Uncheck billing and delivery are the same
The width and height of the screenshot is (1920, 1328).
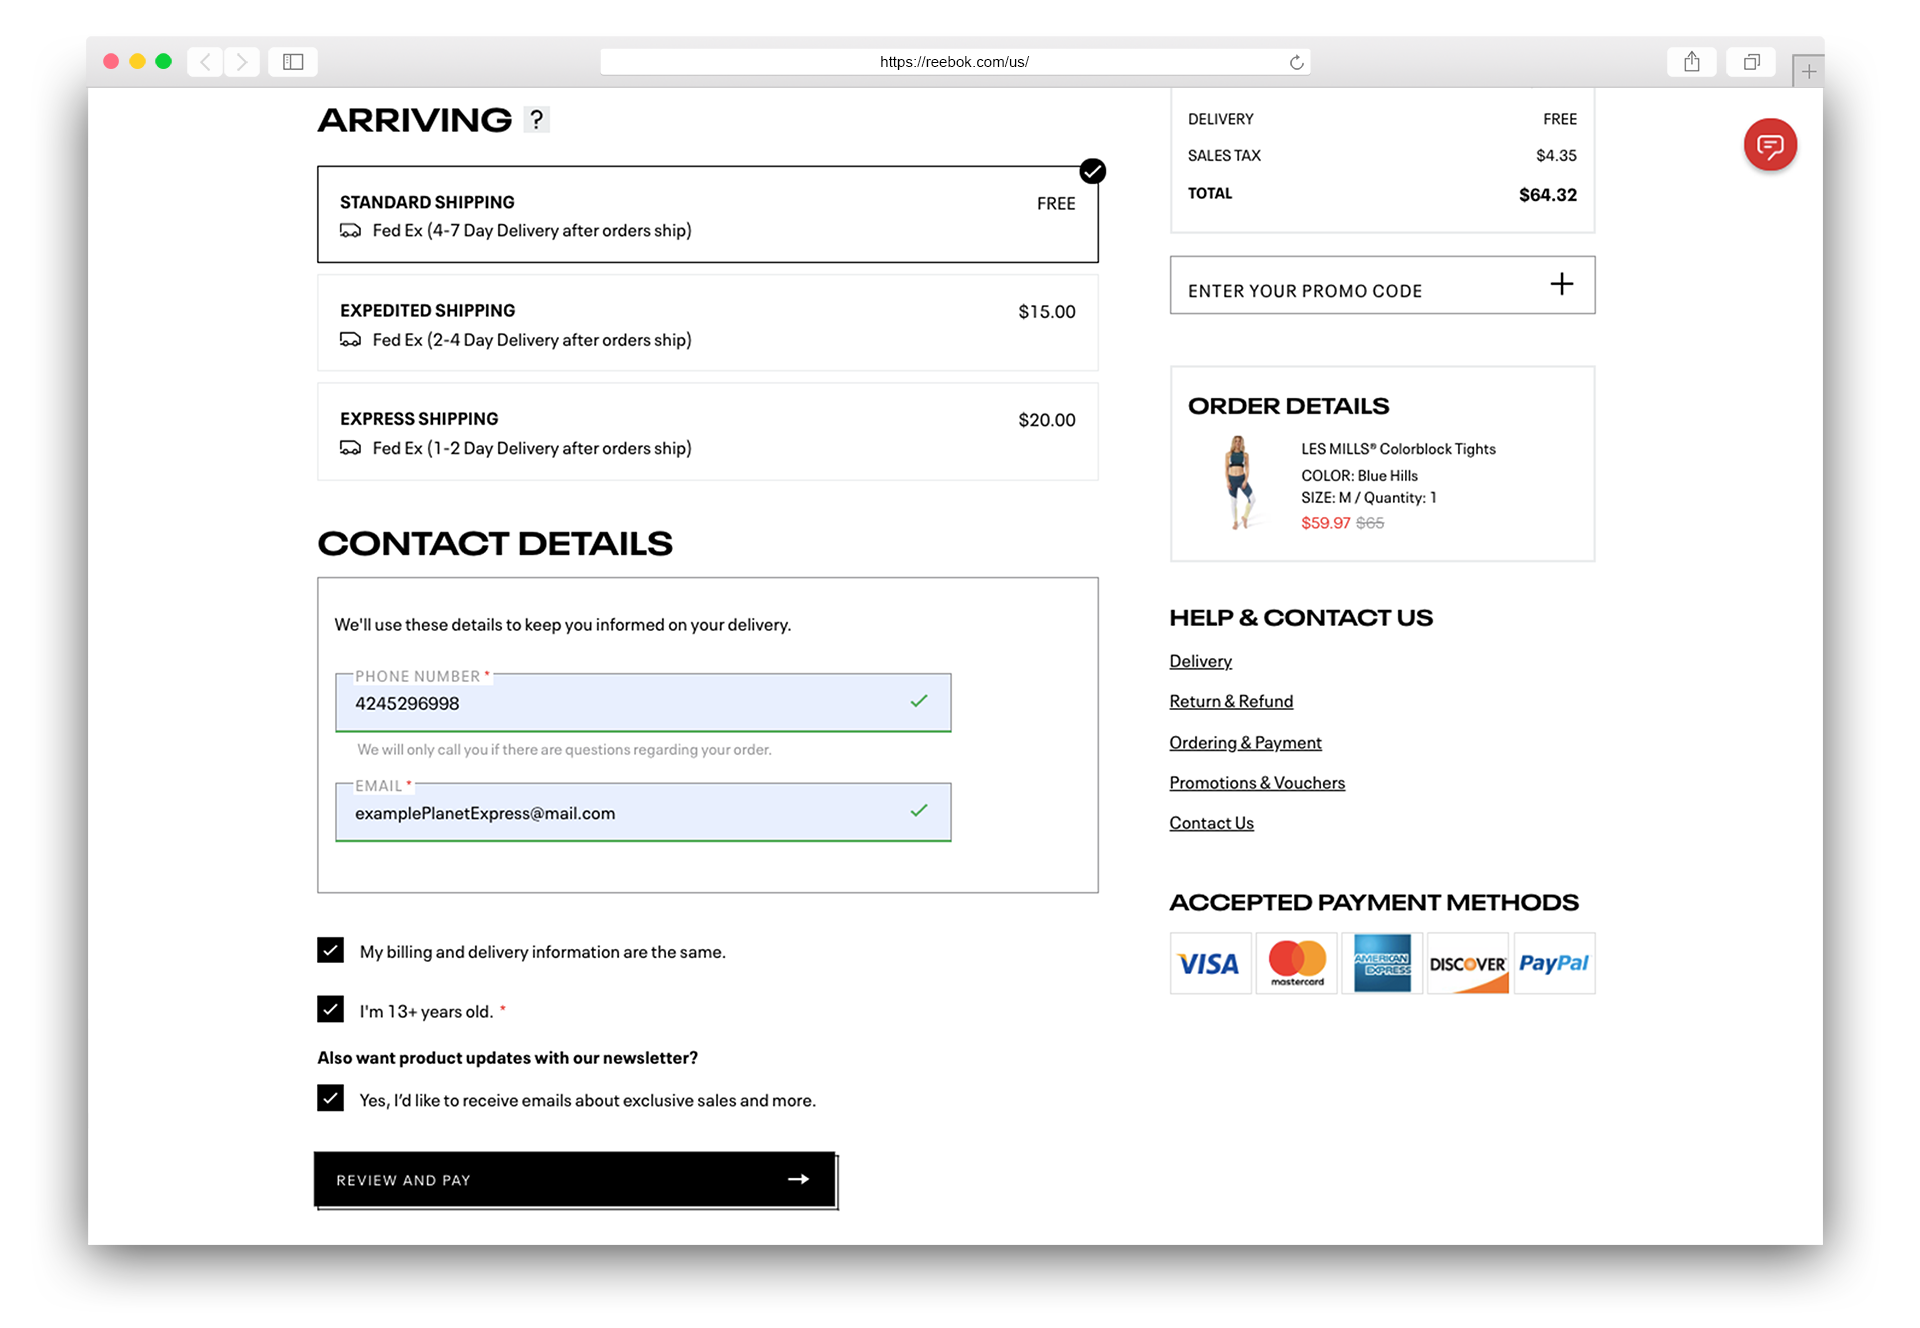coord(329,950)
